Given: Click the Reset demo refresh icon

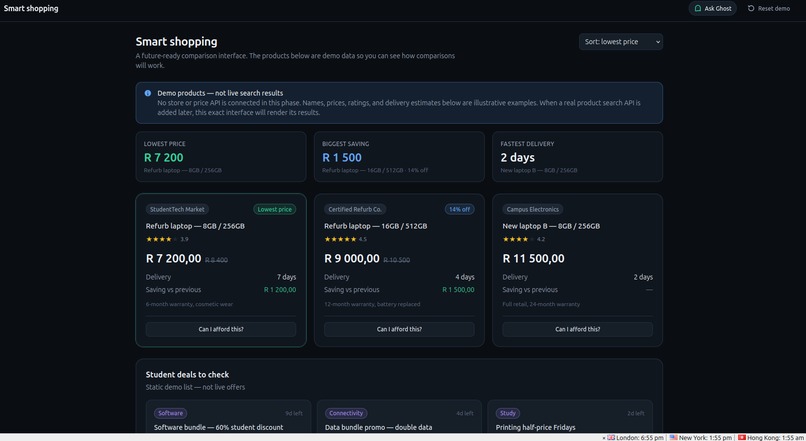Looking at the screenshot, I should tap(751, 8).
